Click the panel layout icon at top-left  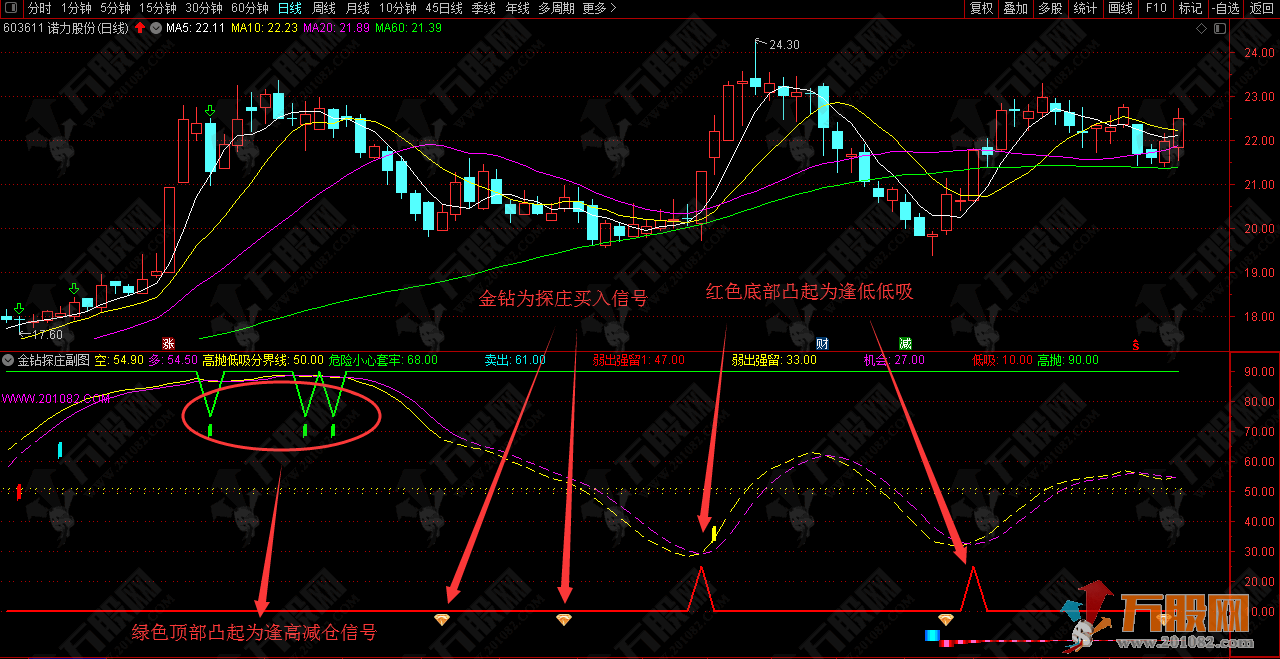pyautogui.click(x=10, y=8)
